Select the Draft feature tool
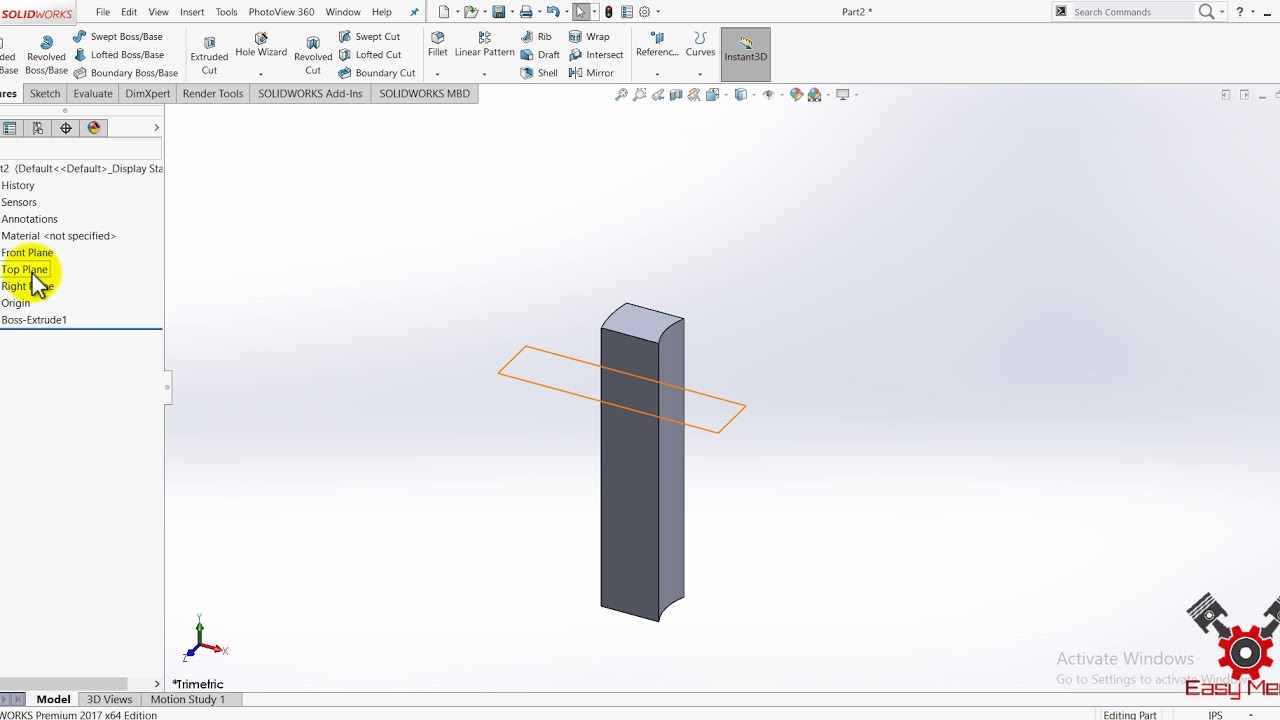The image size is (1280, 720). (540, 55)
